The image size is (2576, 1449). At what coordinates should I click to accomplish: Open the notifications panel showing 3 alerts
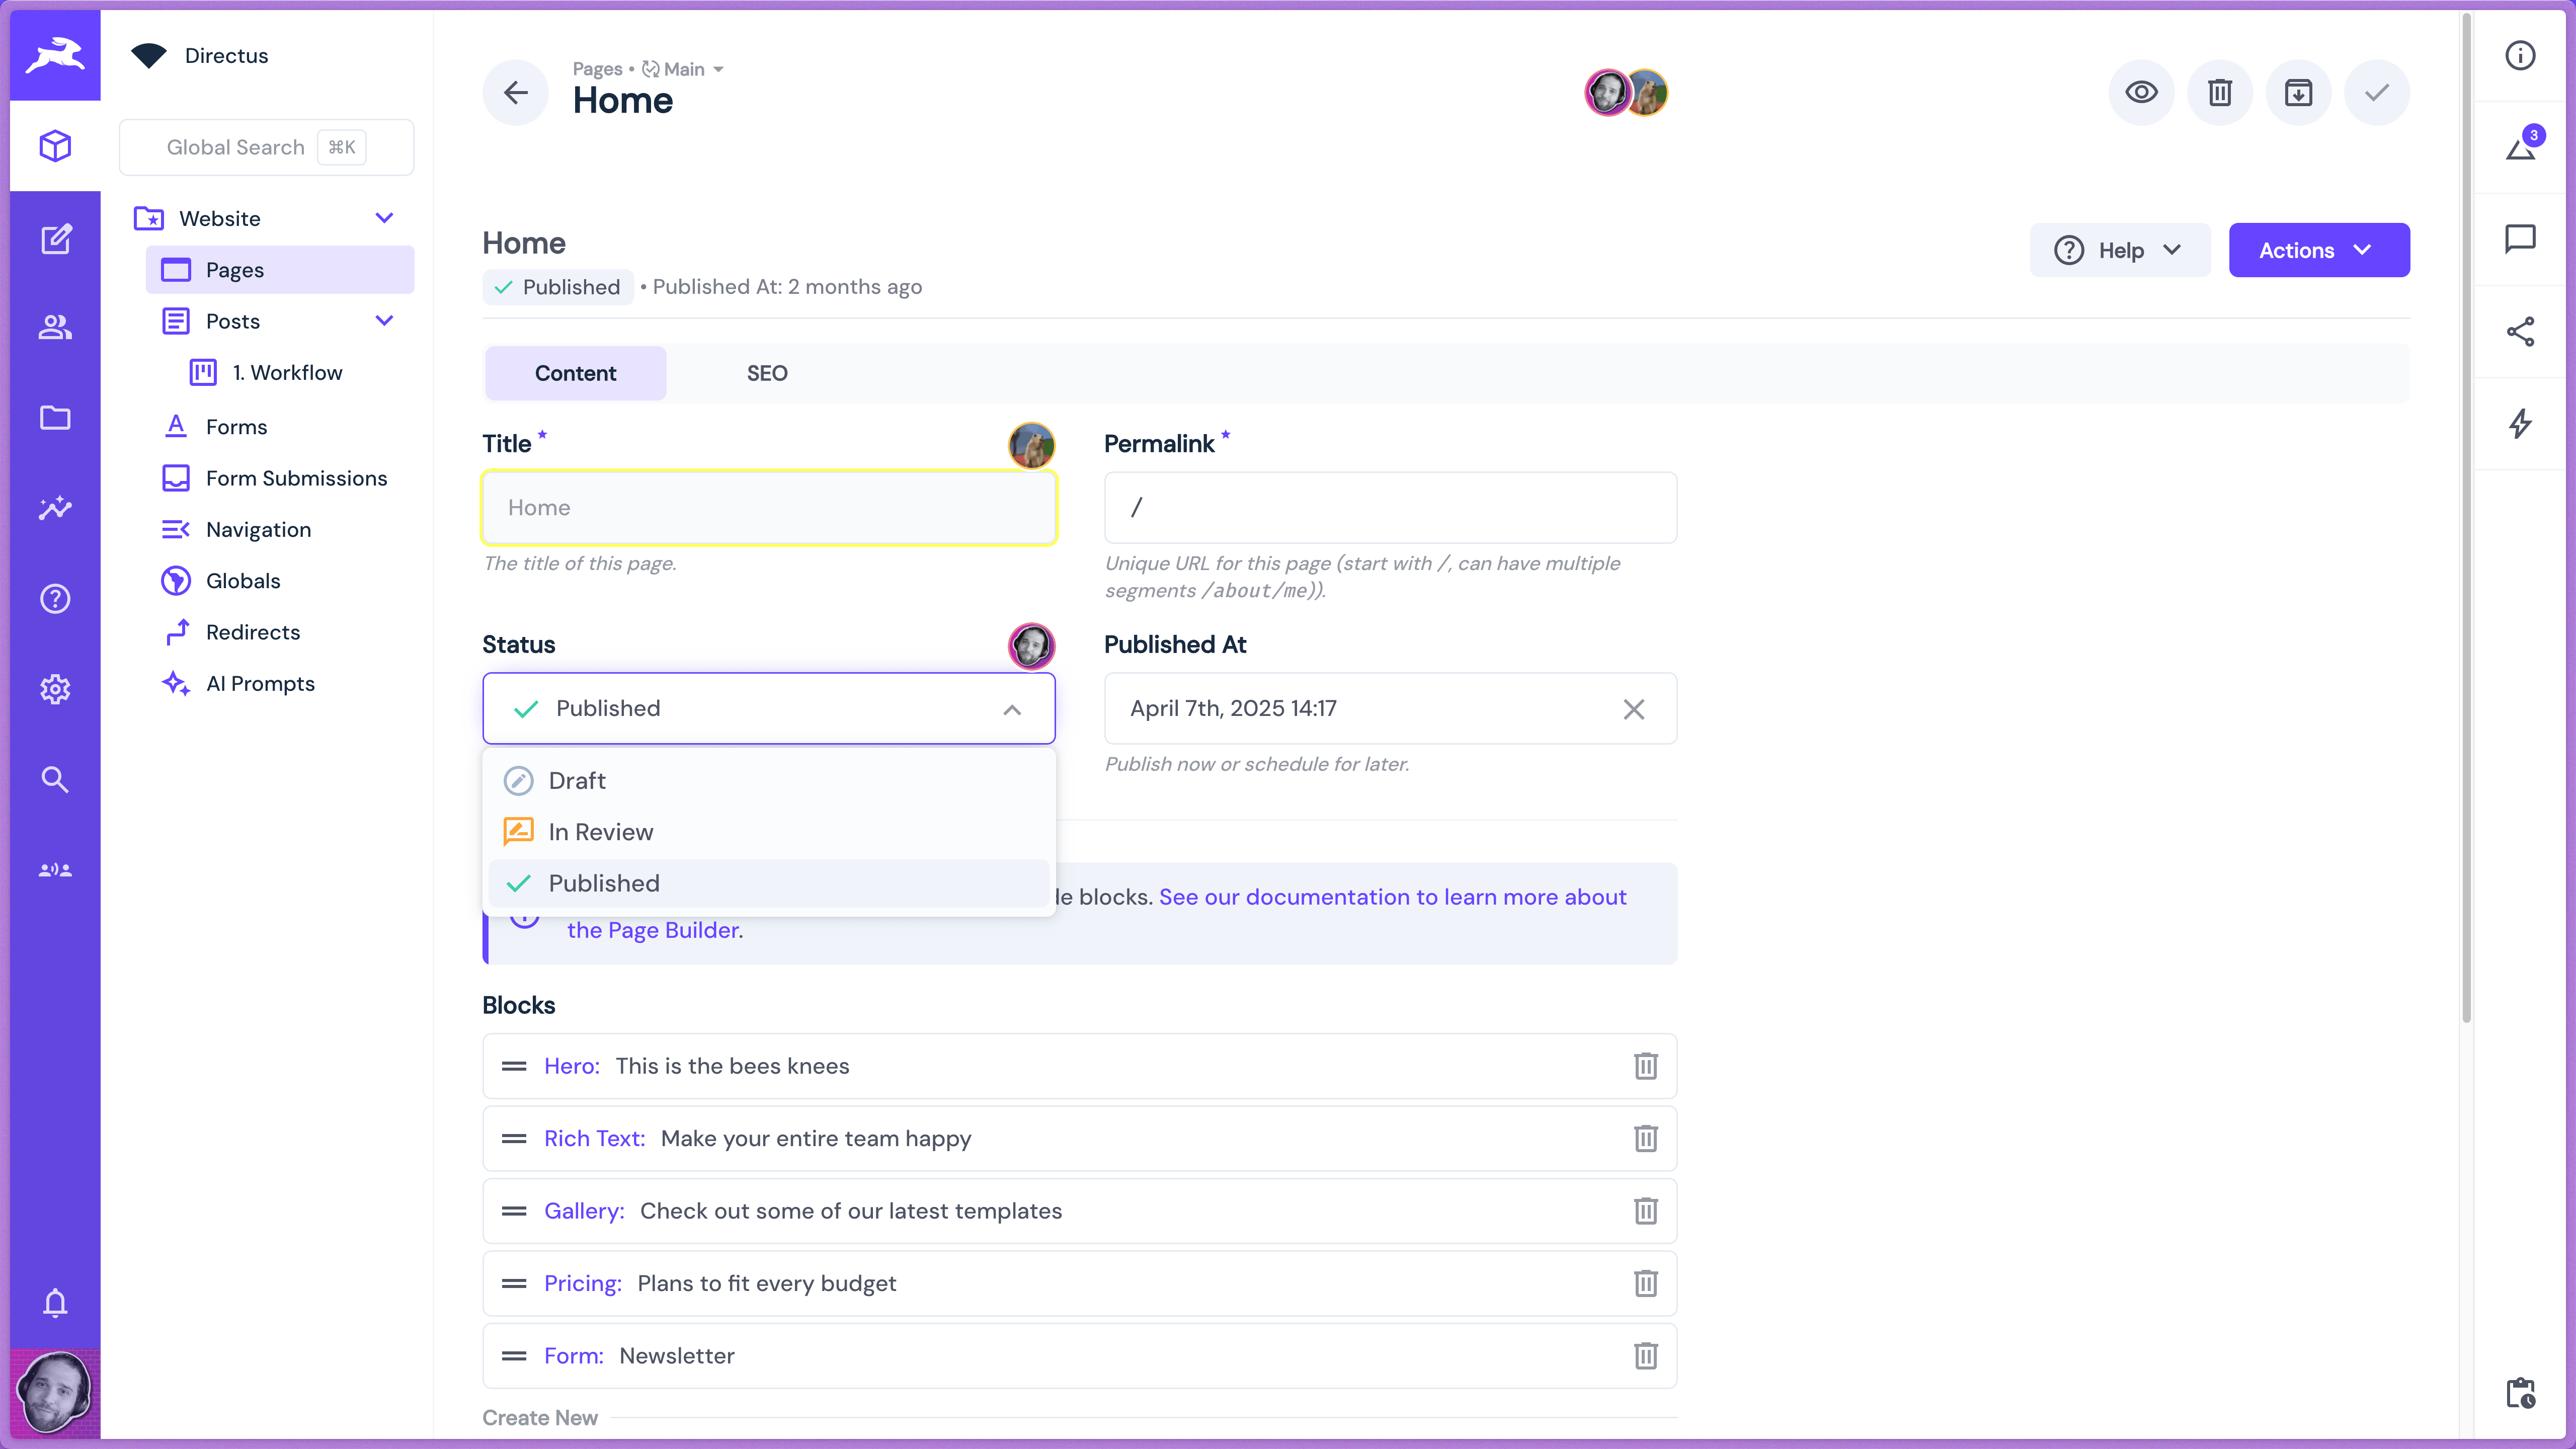coord(2521,146)
